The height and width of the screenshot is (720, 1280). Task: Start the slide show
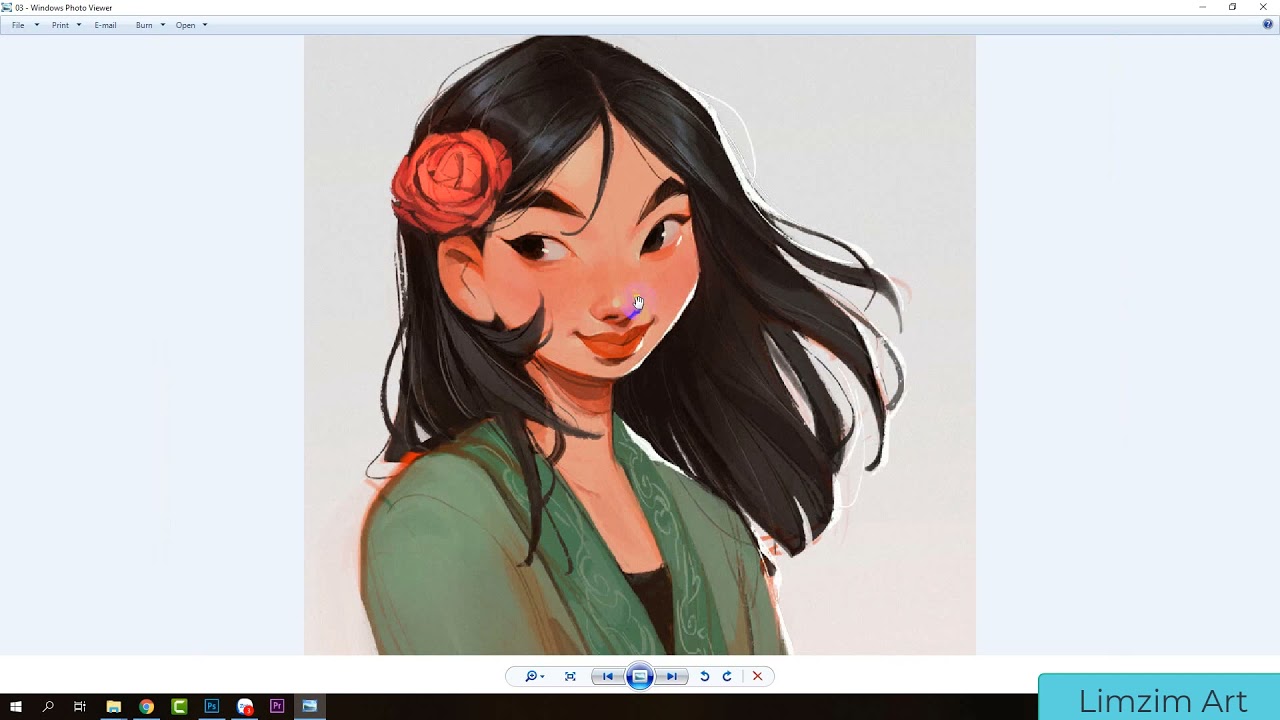(640, 677)
